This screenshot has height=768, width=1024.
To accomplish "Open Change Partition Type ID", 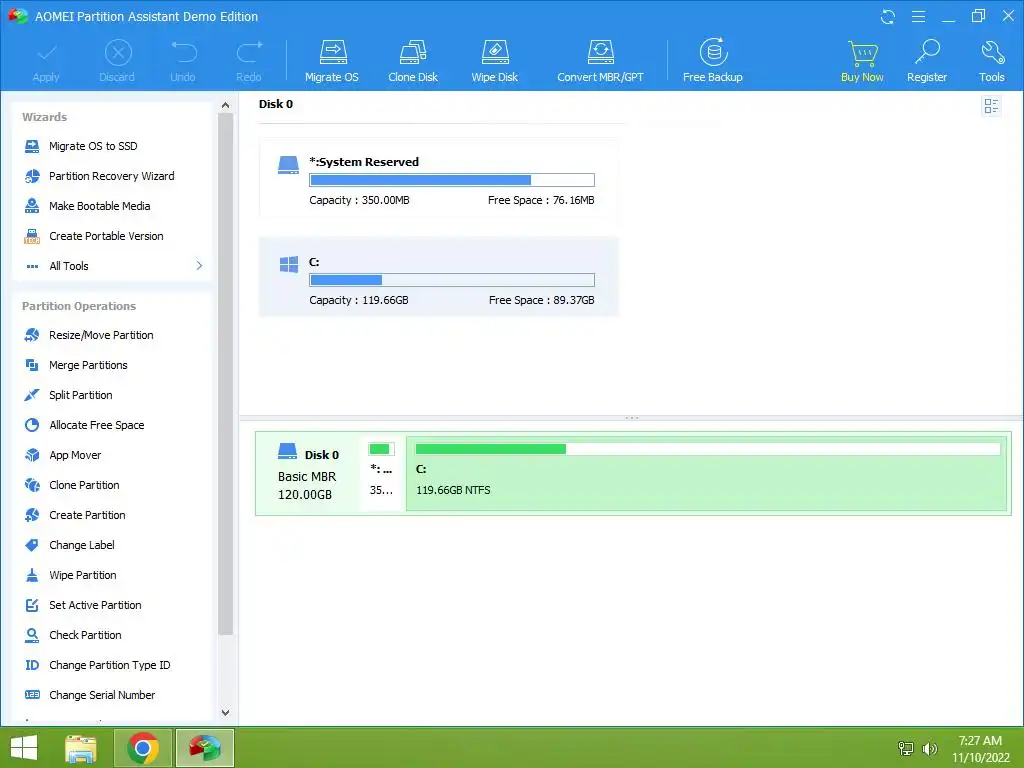I will (109, 665).
